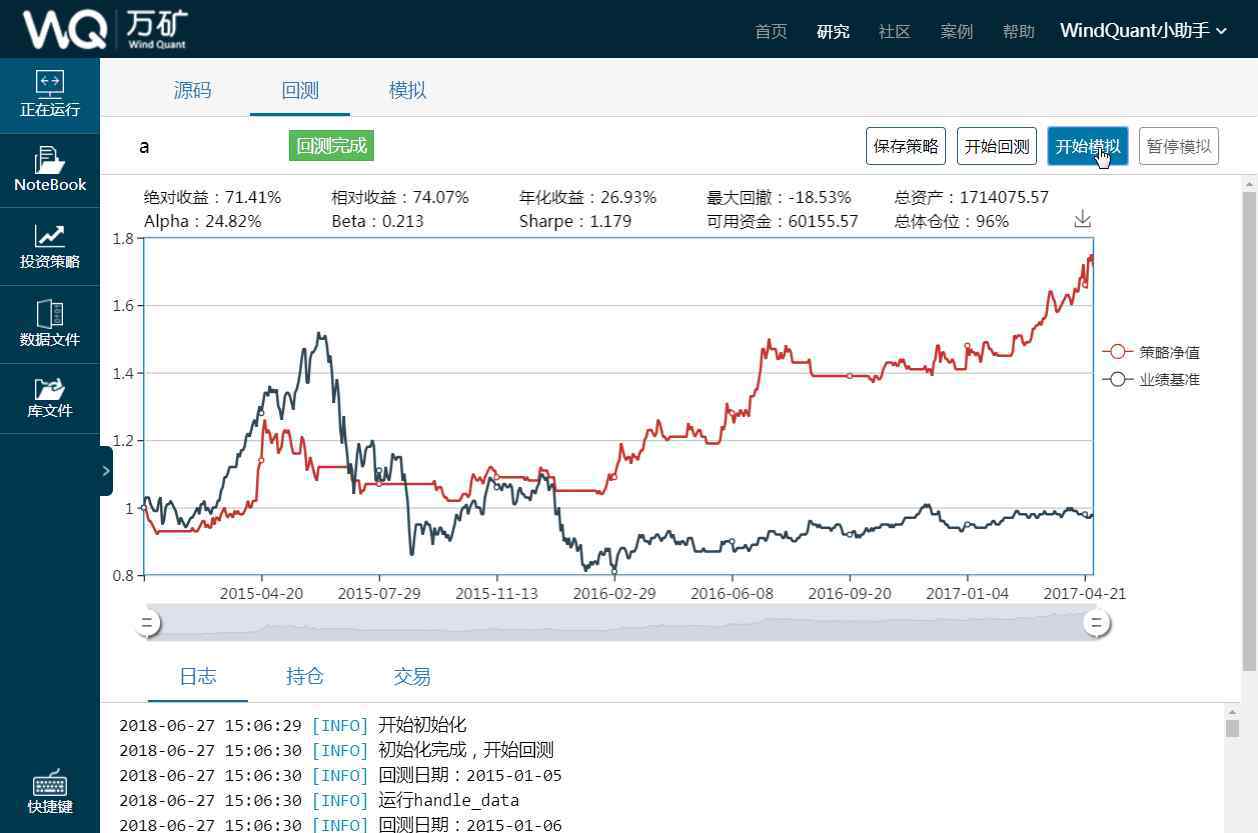Click the 可用资金：60155.57 value
1258x833 pixels.
click(x=782, y=221)
